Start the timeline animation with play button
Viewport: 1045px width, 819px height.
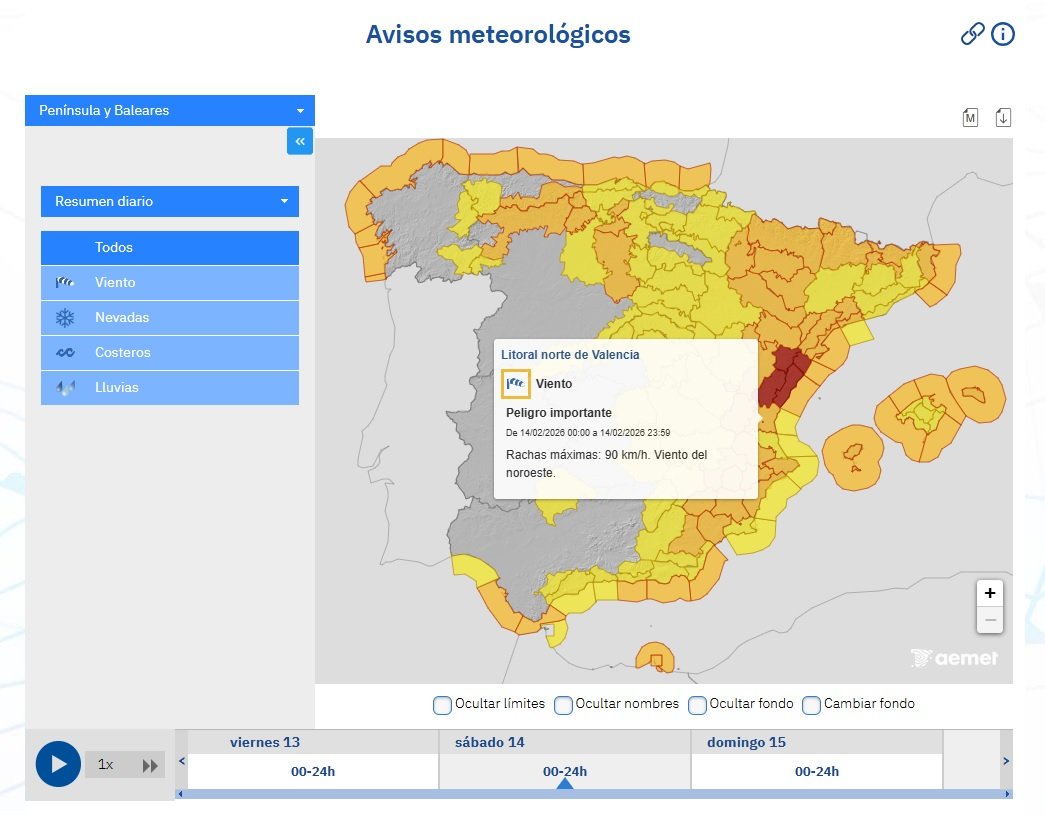click(x=59, y=764)
